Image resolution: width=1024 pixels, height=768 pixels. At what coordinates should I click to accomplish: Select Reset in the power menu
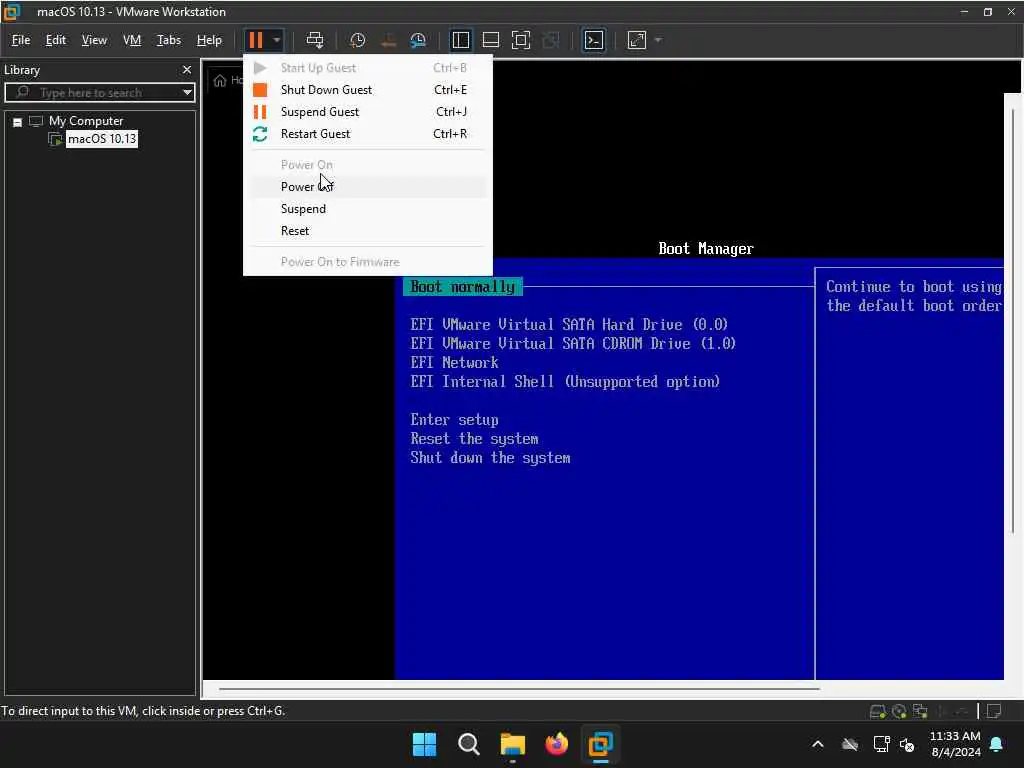367,231
